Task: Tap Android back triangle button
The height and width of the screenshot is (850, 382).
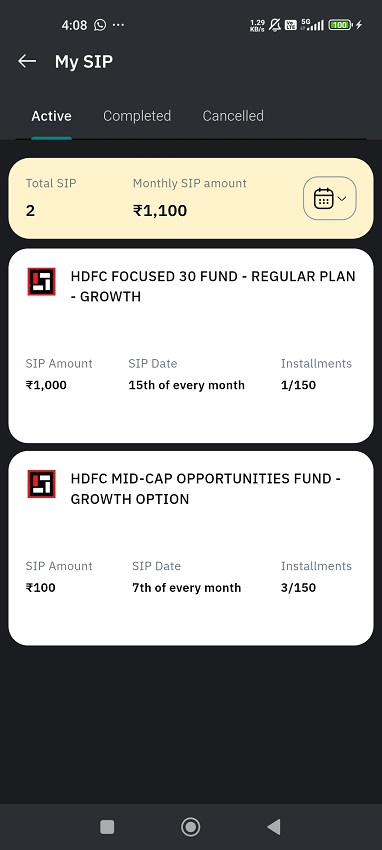Action: 274,827
